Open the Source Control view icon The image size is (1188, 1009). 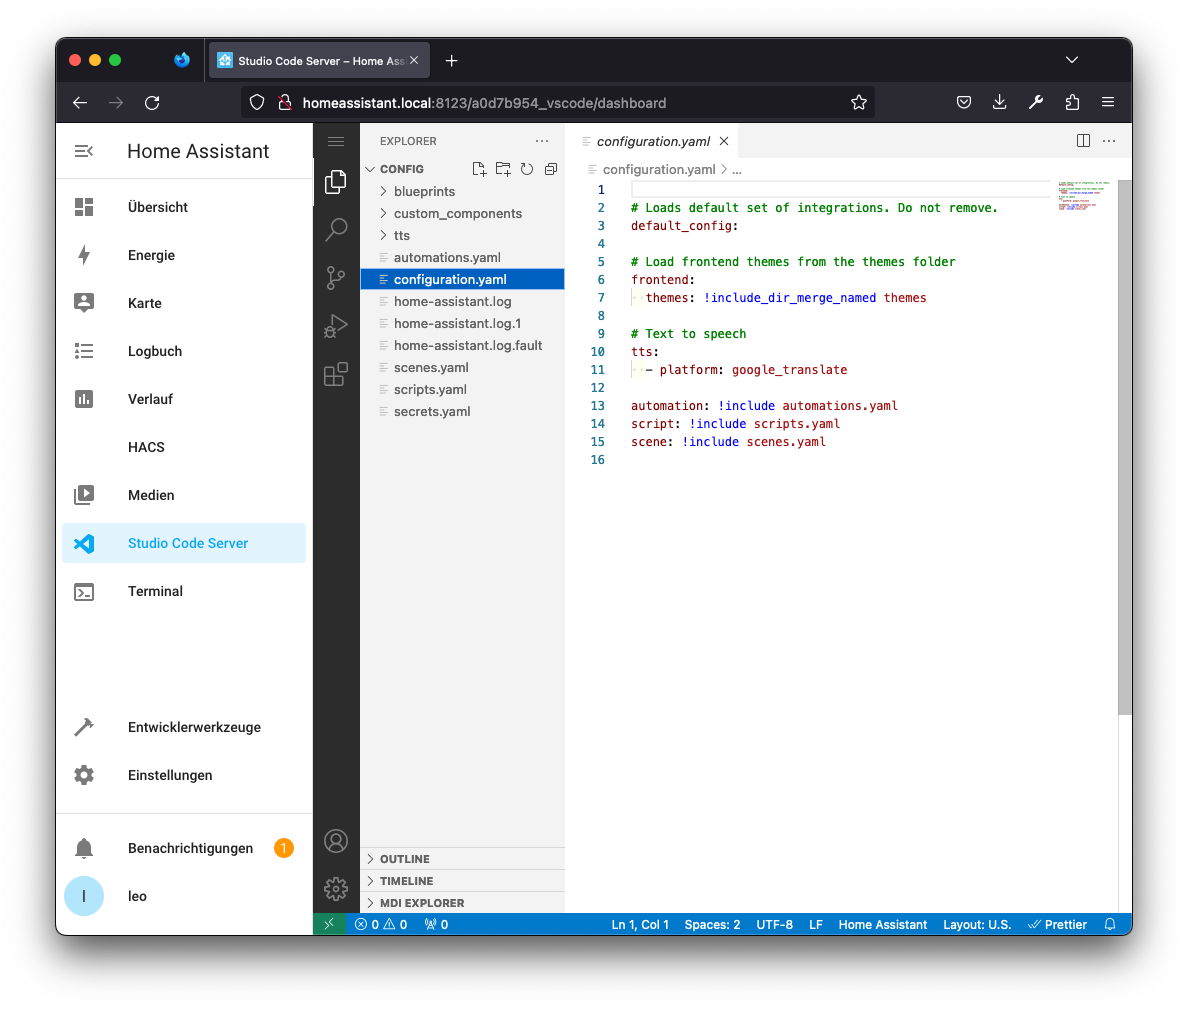coord(336,278)
